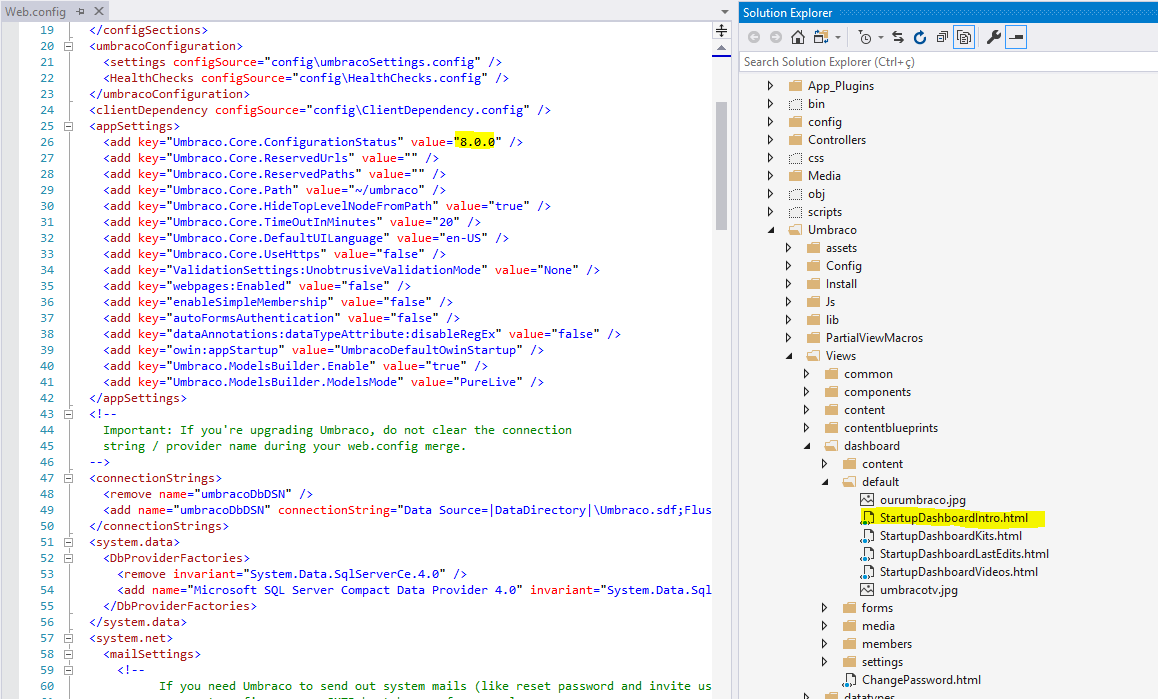Collapse connectionStrings outline at line 47
This screenshot has width=1158, height=699.
point(68,478)
